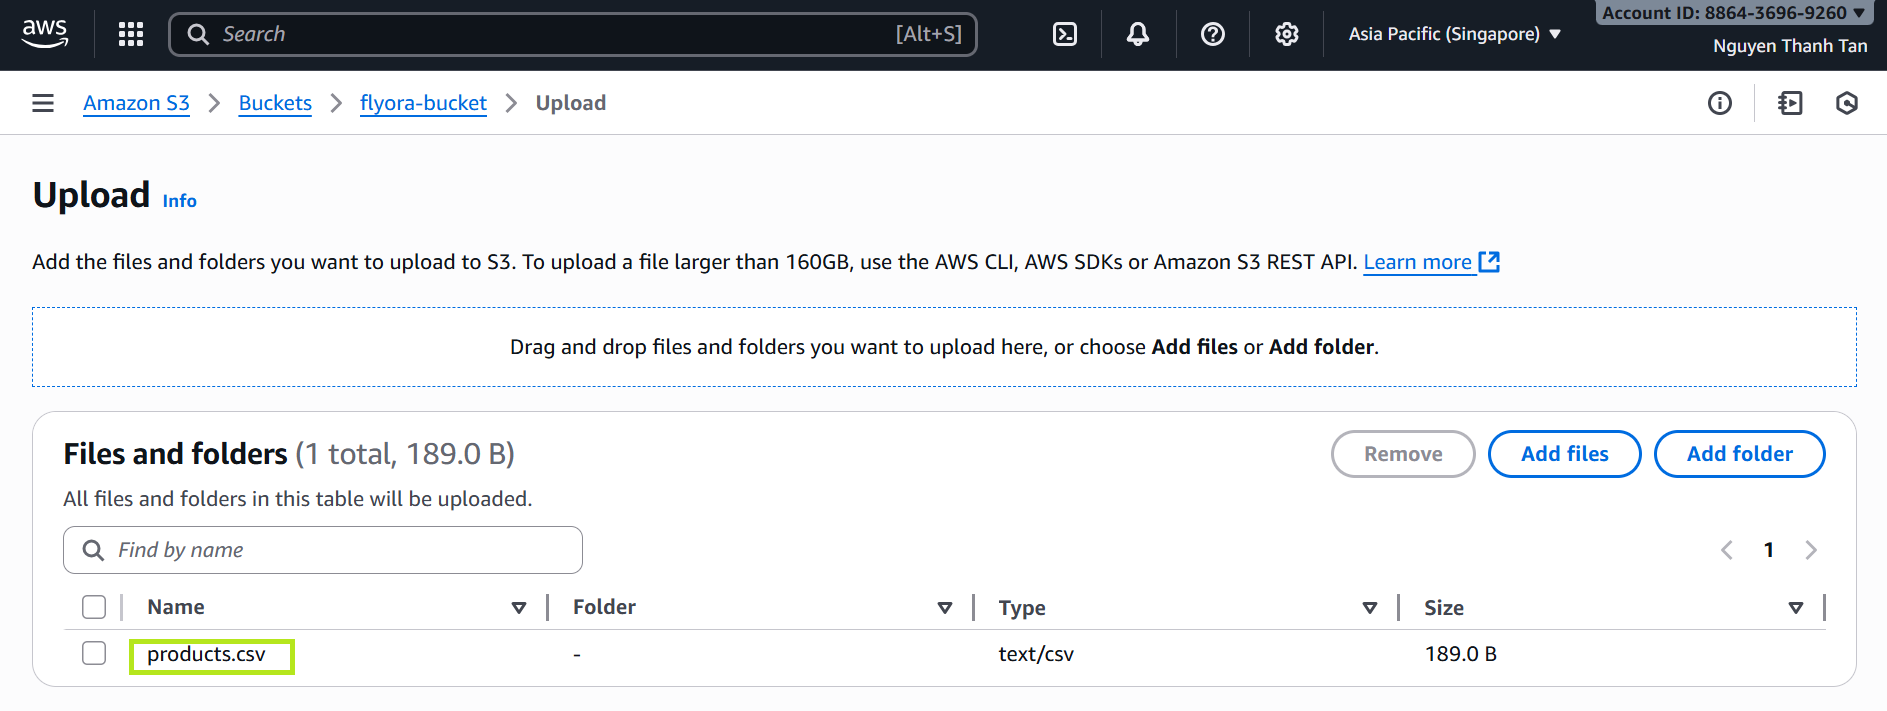The image size is (1887, 711).
Task: Tick the select-all header checkbox
Action: 94,607
